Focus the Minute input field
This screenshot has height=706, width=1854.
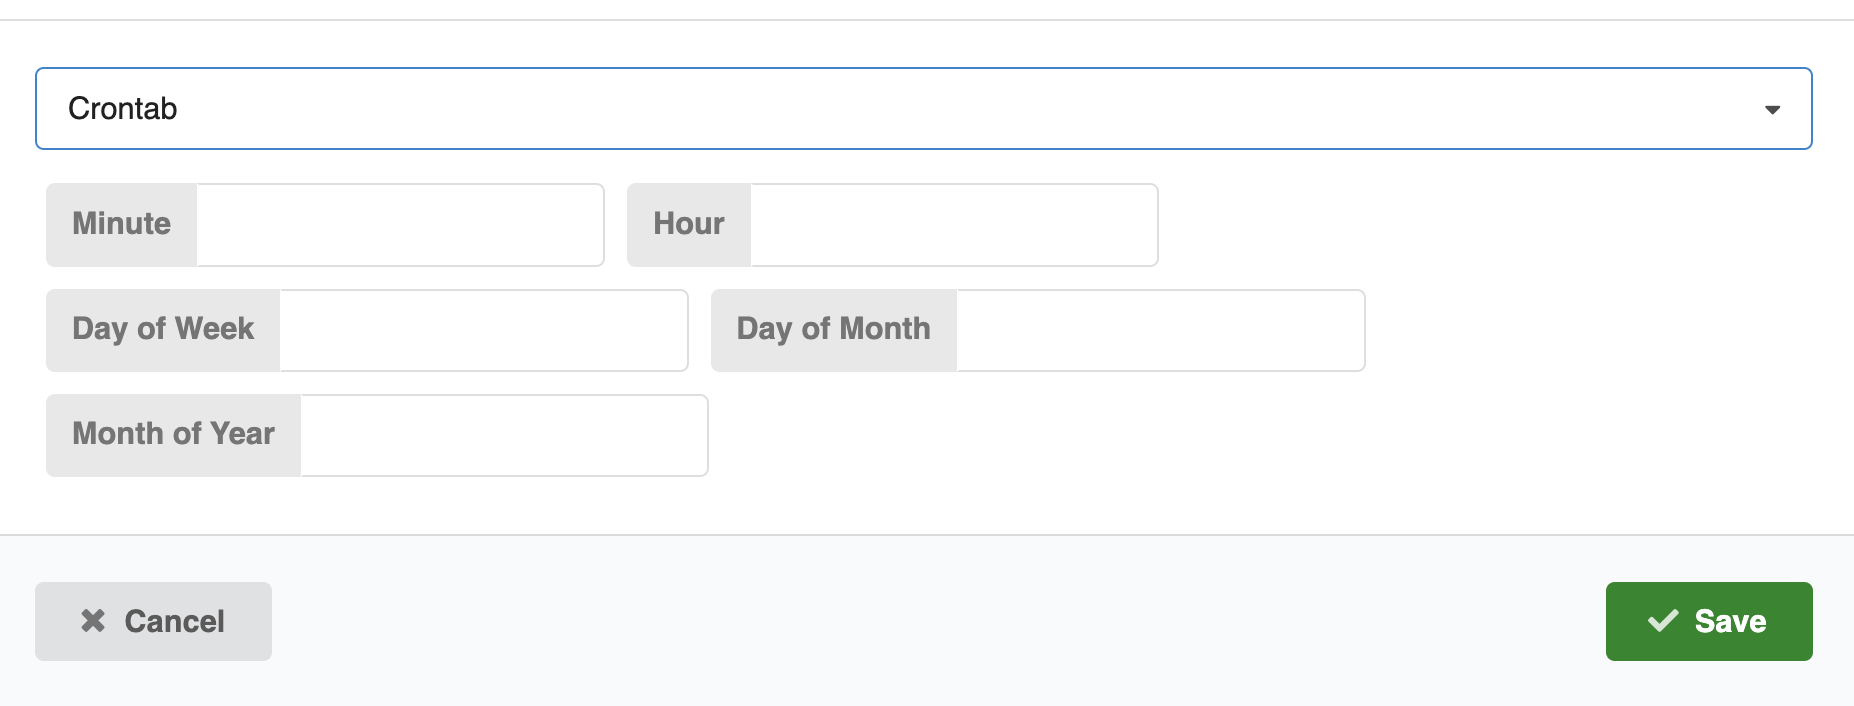point(400,225)
